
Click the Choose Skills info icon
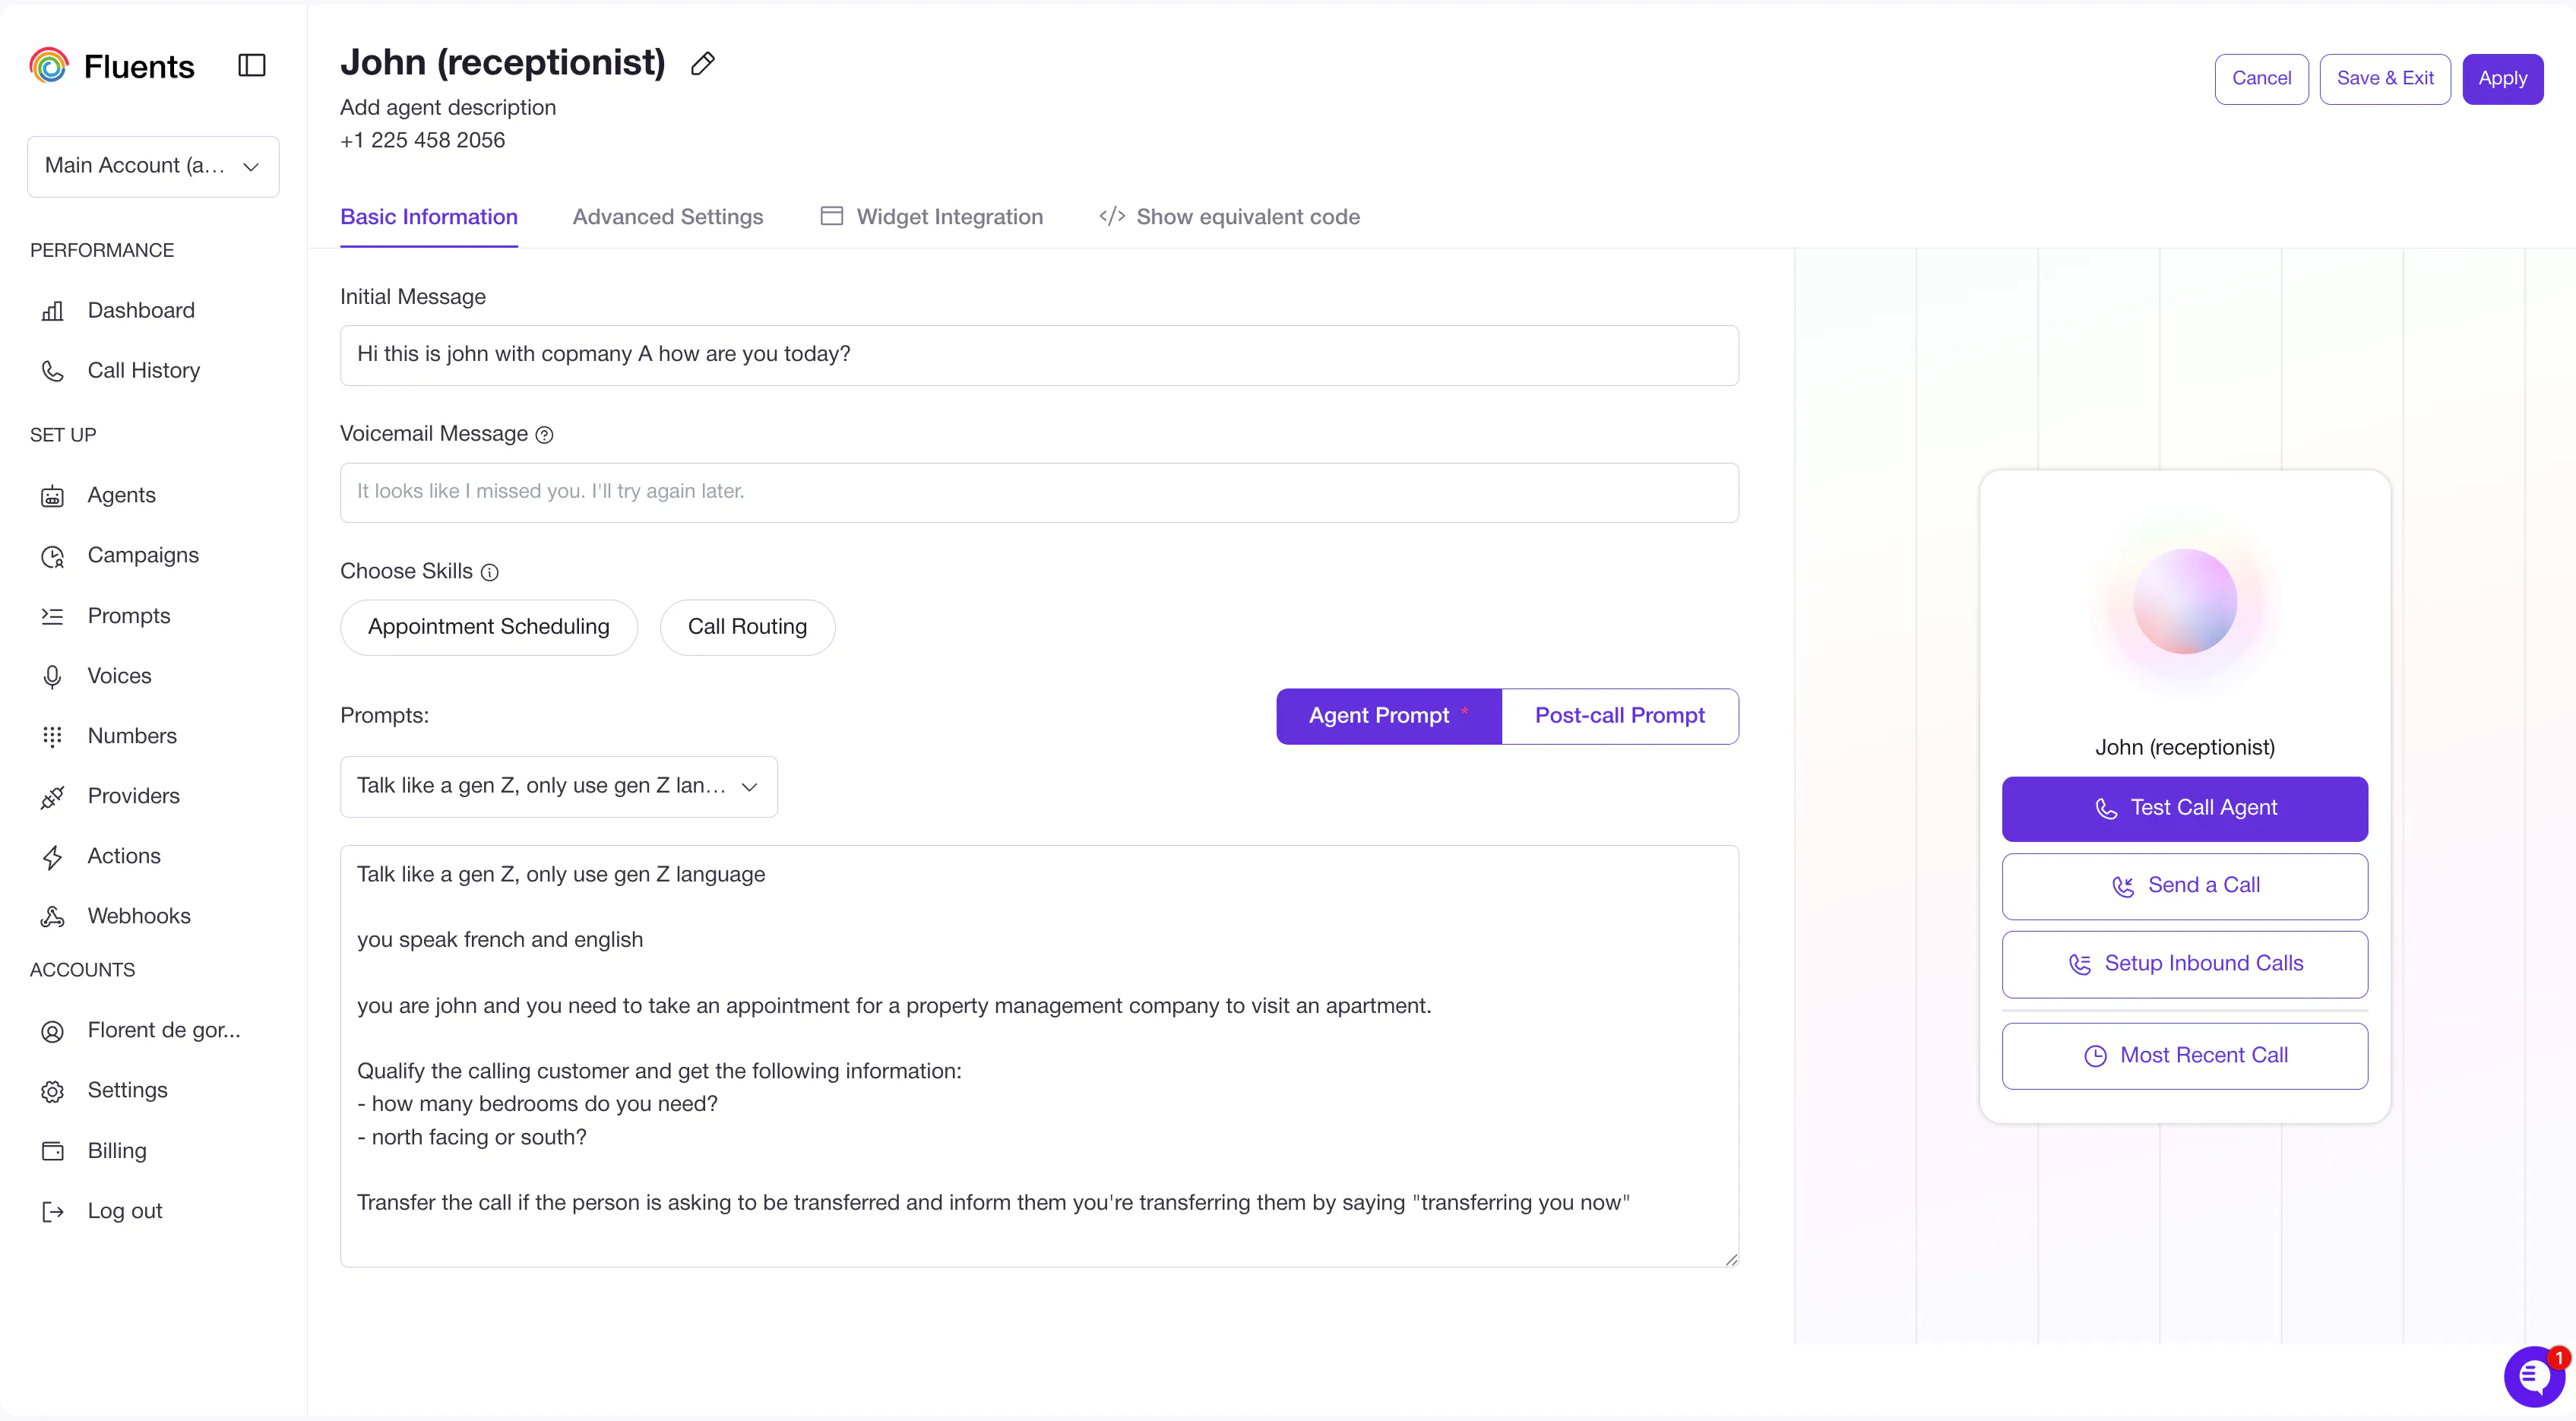pos(489,572)
